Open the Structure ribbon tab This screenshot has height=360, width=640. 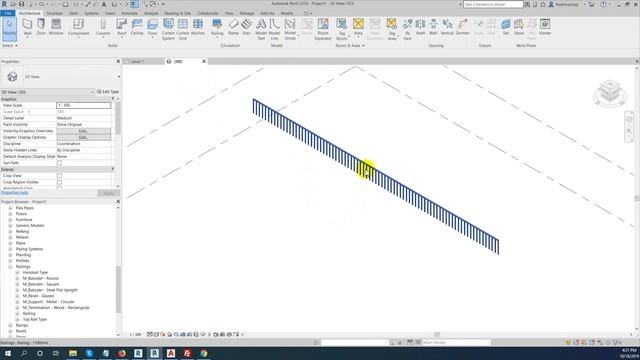54,13
